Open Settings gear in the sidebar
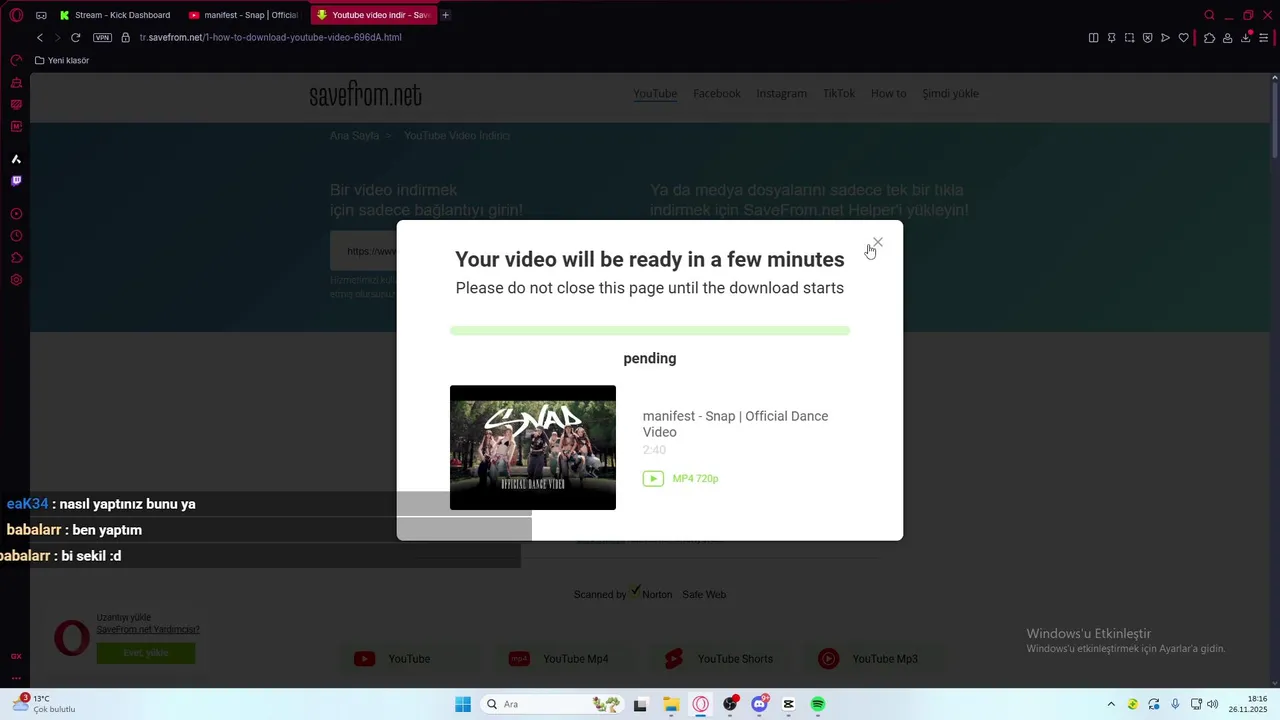Viewport: 1280px width, 720px height. point(16,280)
